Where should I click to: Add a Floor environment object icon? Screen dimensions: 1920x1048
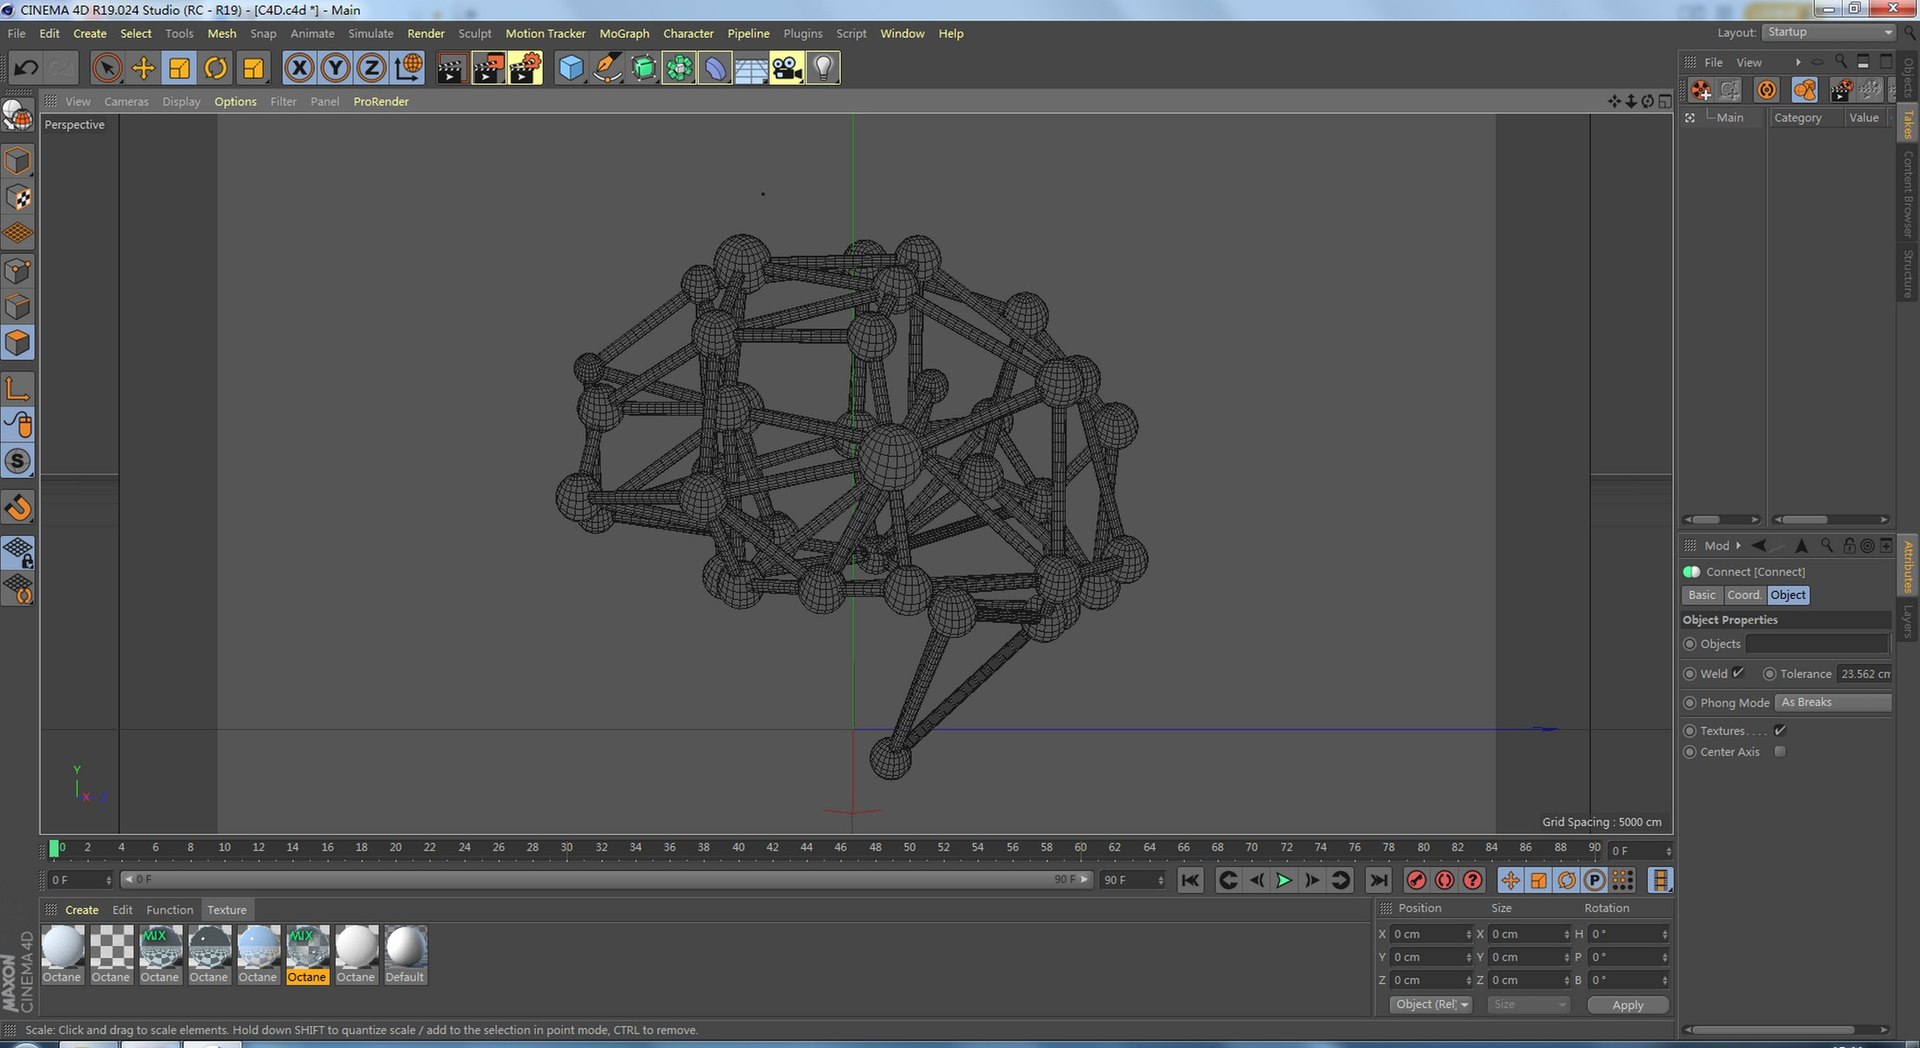(x=751, y=68)
